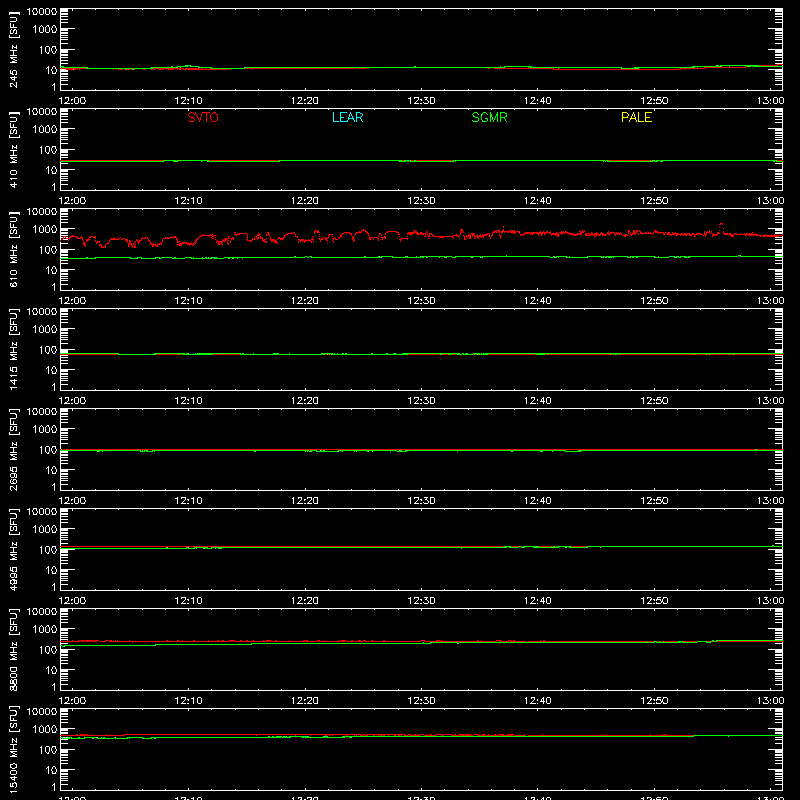Click 12:20 tick under the 410 MHz panel
The height and width of the screenshot is (800, 800).
[305, 201]
